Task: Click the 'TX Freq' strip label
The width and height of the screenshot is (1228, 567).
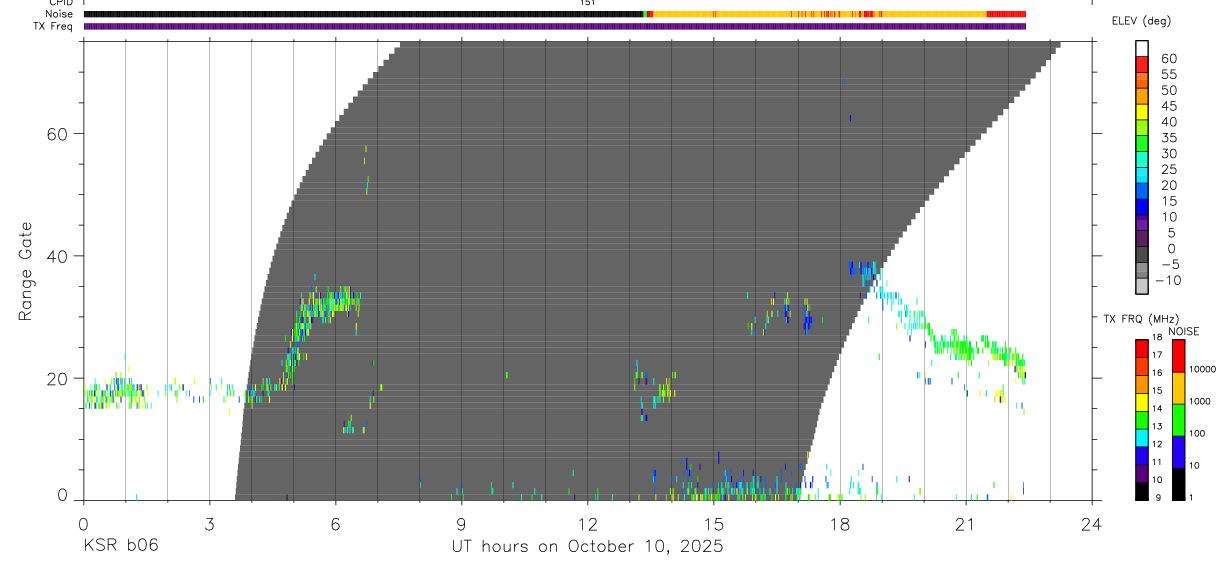Action: pos(54,26)
